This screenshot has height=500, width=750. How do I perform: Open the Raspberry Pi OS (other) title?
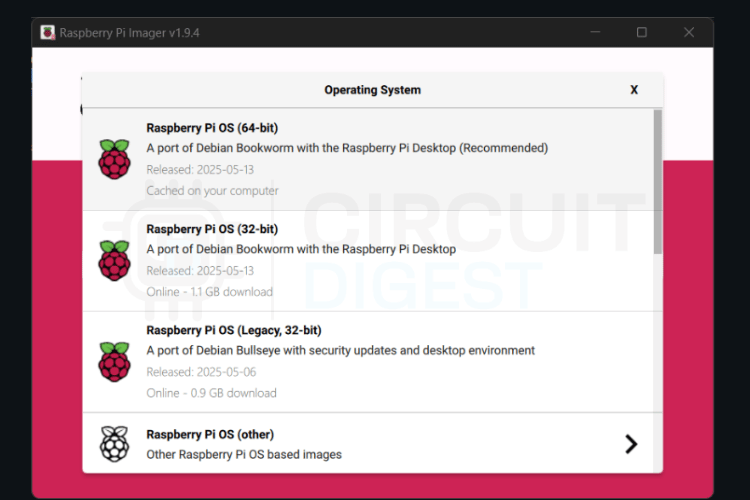pyautogui.click(x=209, y=435)
